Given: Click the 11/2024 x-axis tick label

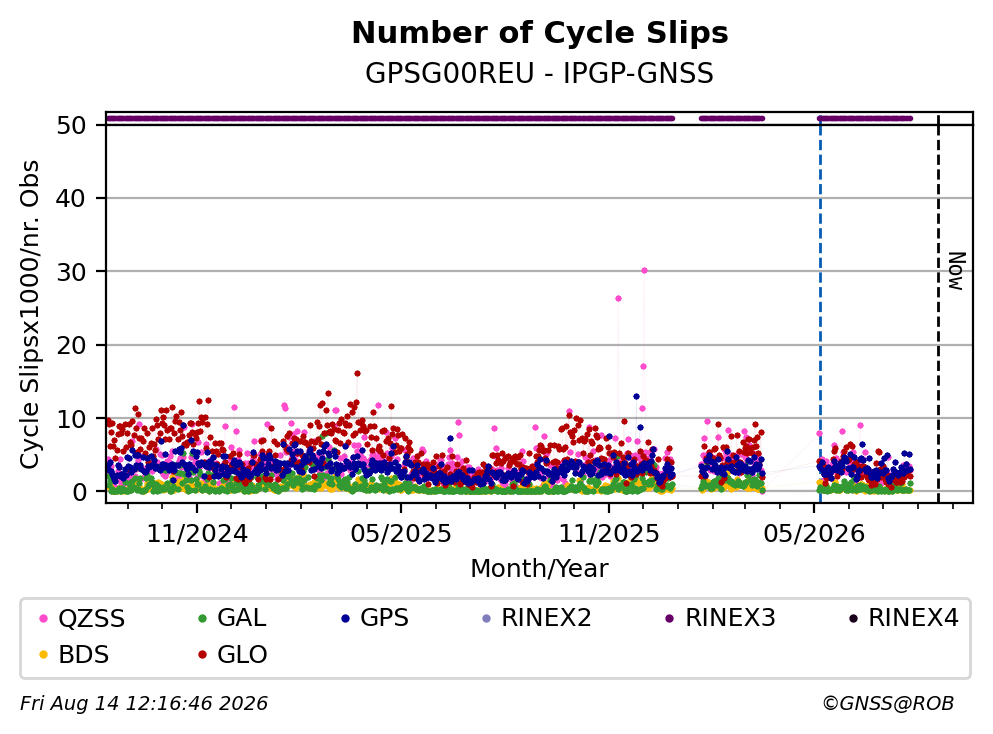Looking at the screenshot, I should (x=197, y=535).
